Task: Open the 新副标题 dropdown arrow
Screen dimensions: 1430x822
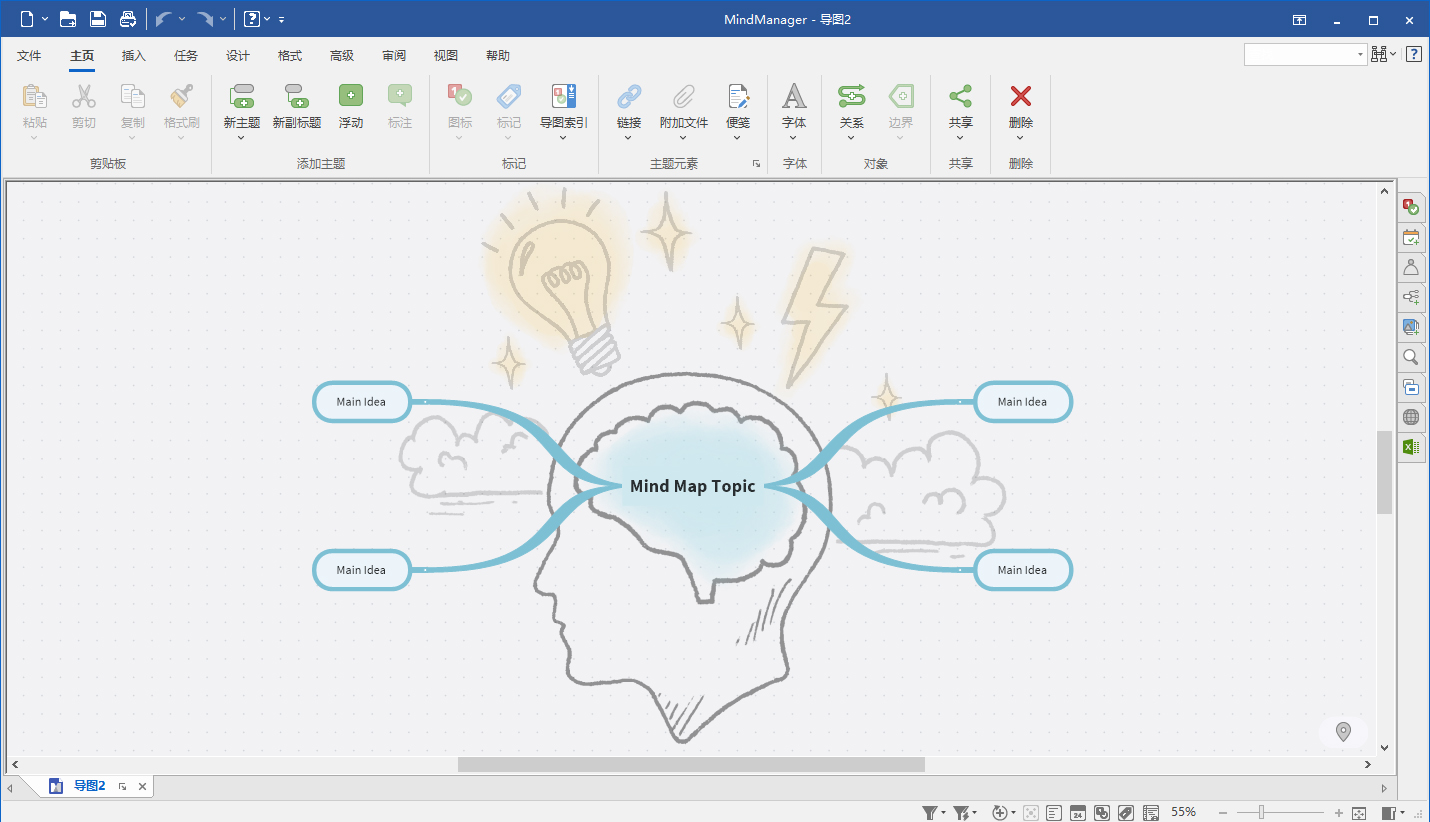Action: point(296,139)
